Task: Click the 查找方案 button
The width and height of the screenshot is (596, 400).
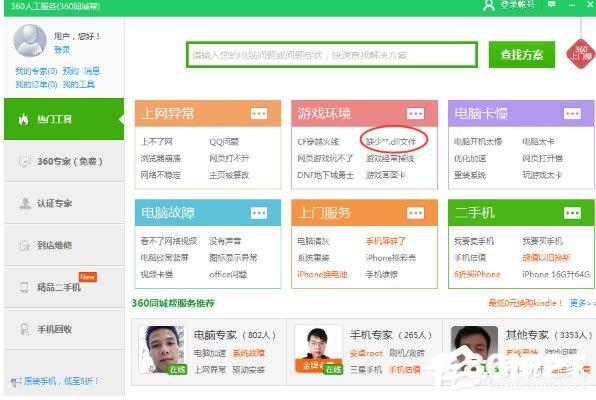Action: (522, 55)
